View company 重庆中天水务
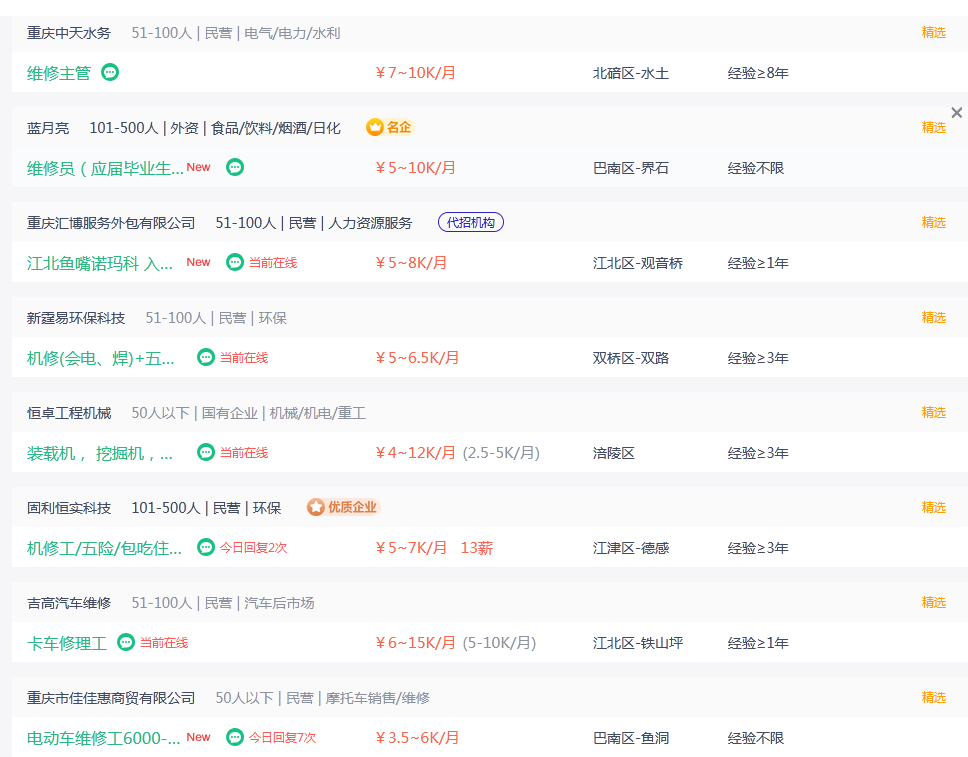968x757 pixels. [x=69, y=33]
